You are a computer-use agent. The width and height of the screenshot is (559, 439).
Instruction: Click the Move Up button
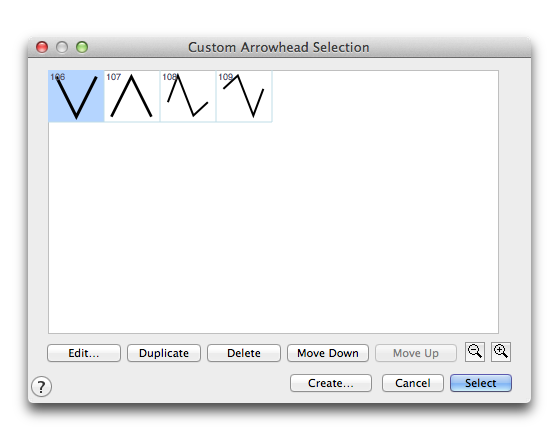click(416, 353)
